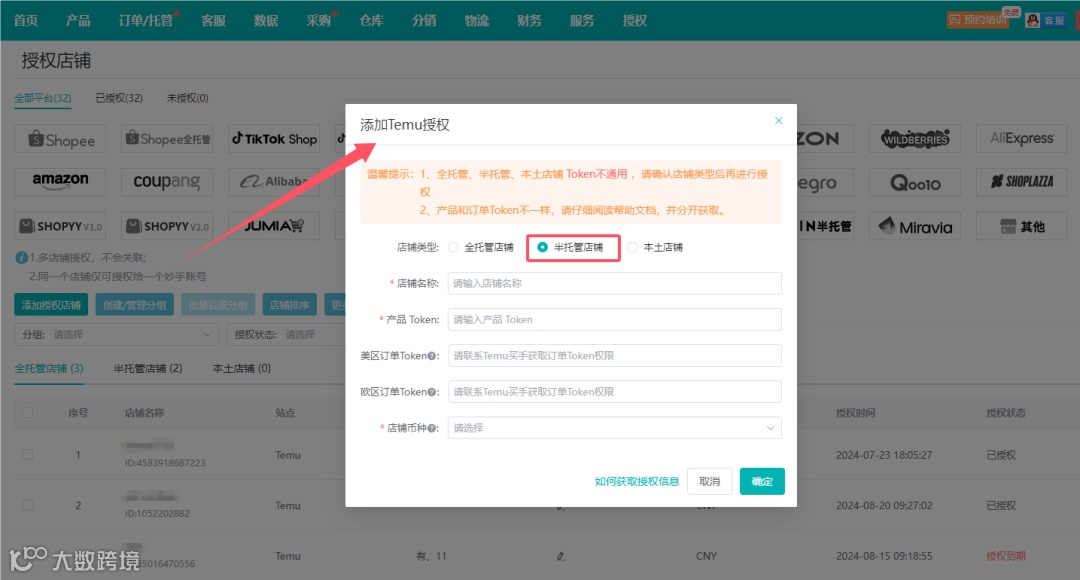1080x580 pixels.
Task: Open the 如何获取授权信息 help link
Action: 637,481
